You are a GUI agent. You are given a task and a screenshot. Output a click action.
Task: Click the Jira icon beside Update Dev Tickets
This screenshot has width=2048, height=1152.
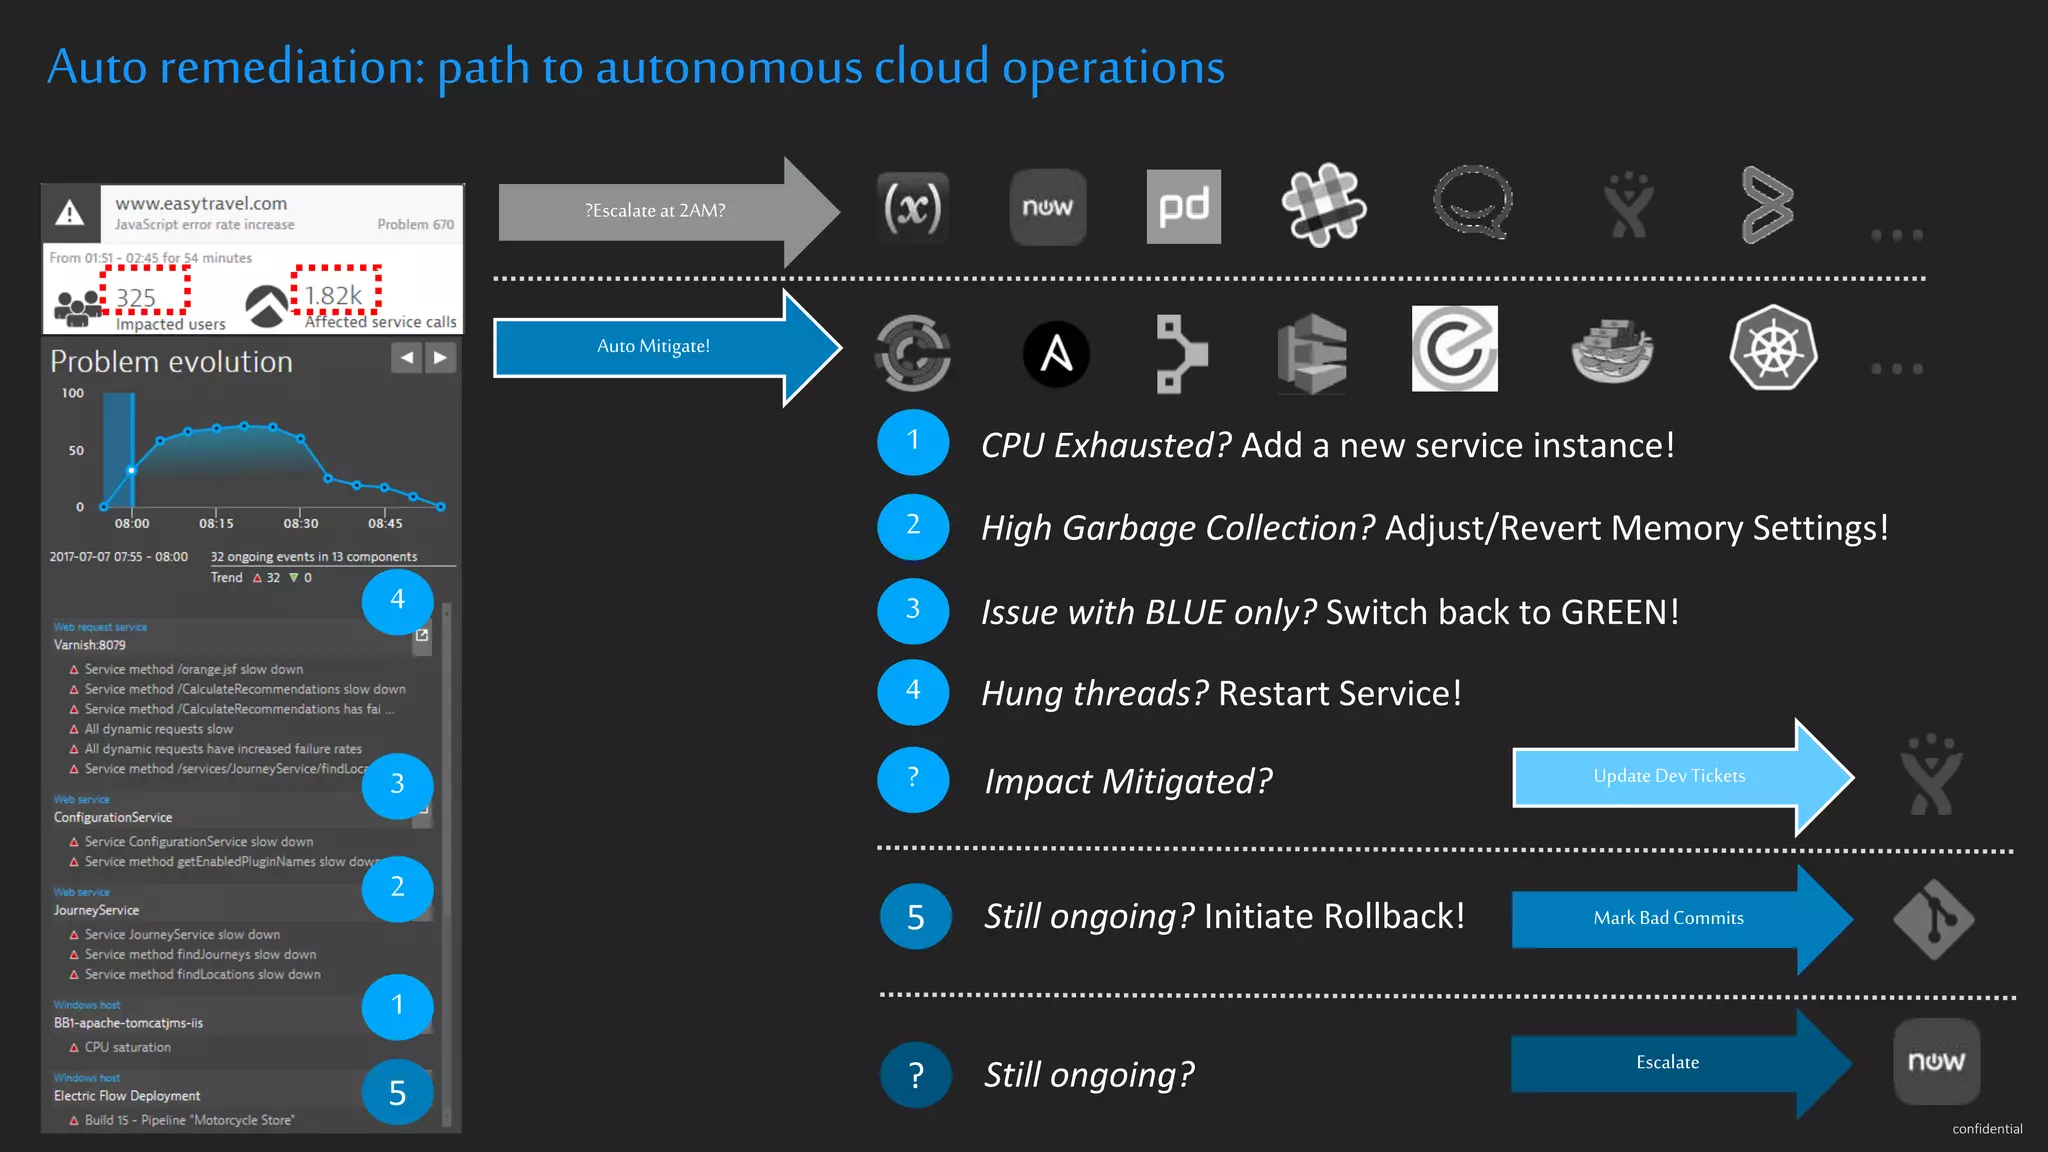coord(1931,774)
